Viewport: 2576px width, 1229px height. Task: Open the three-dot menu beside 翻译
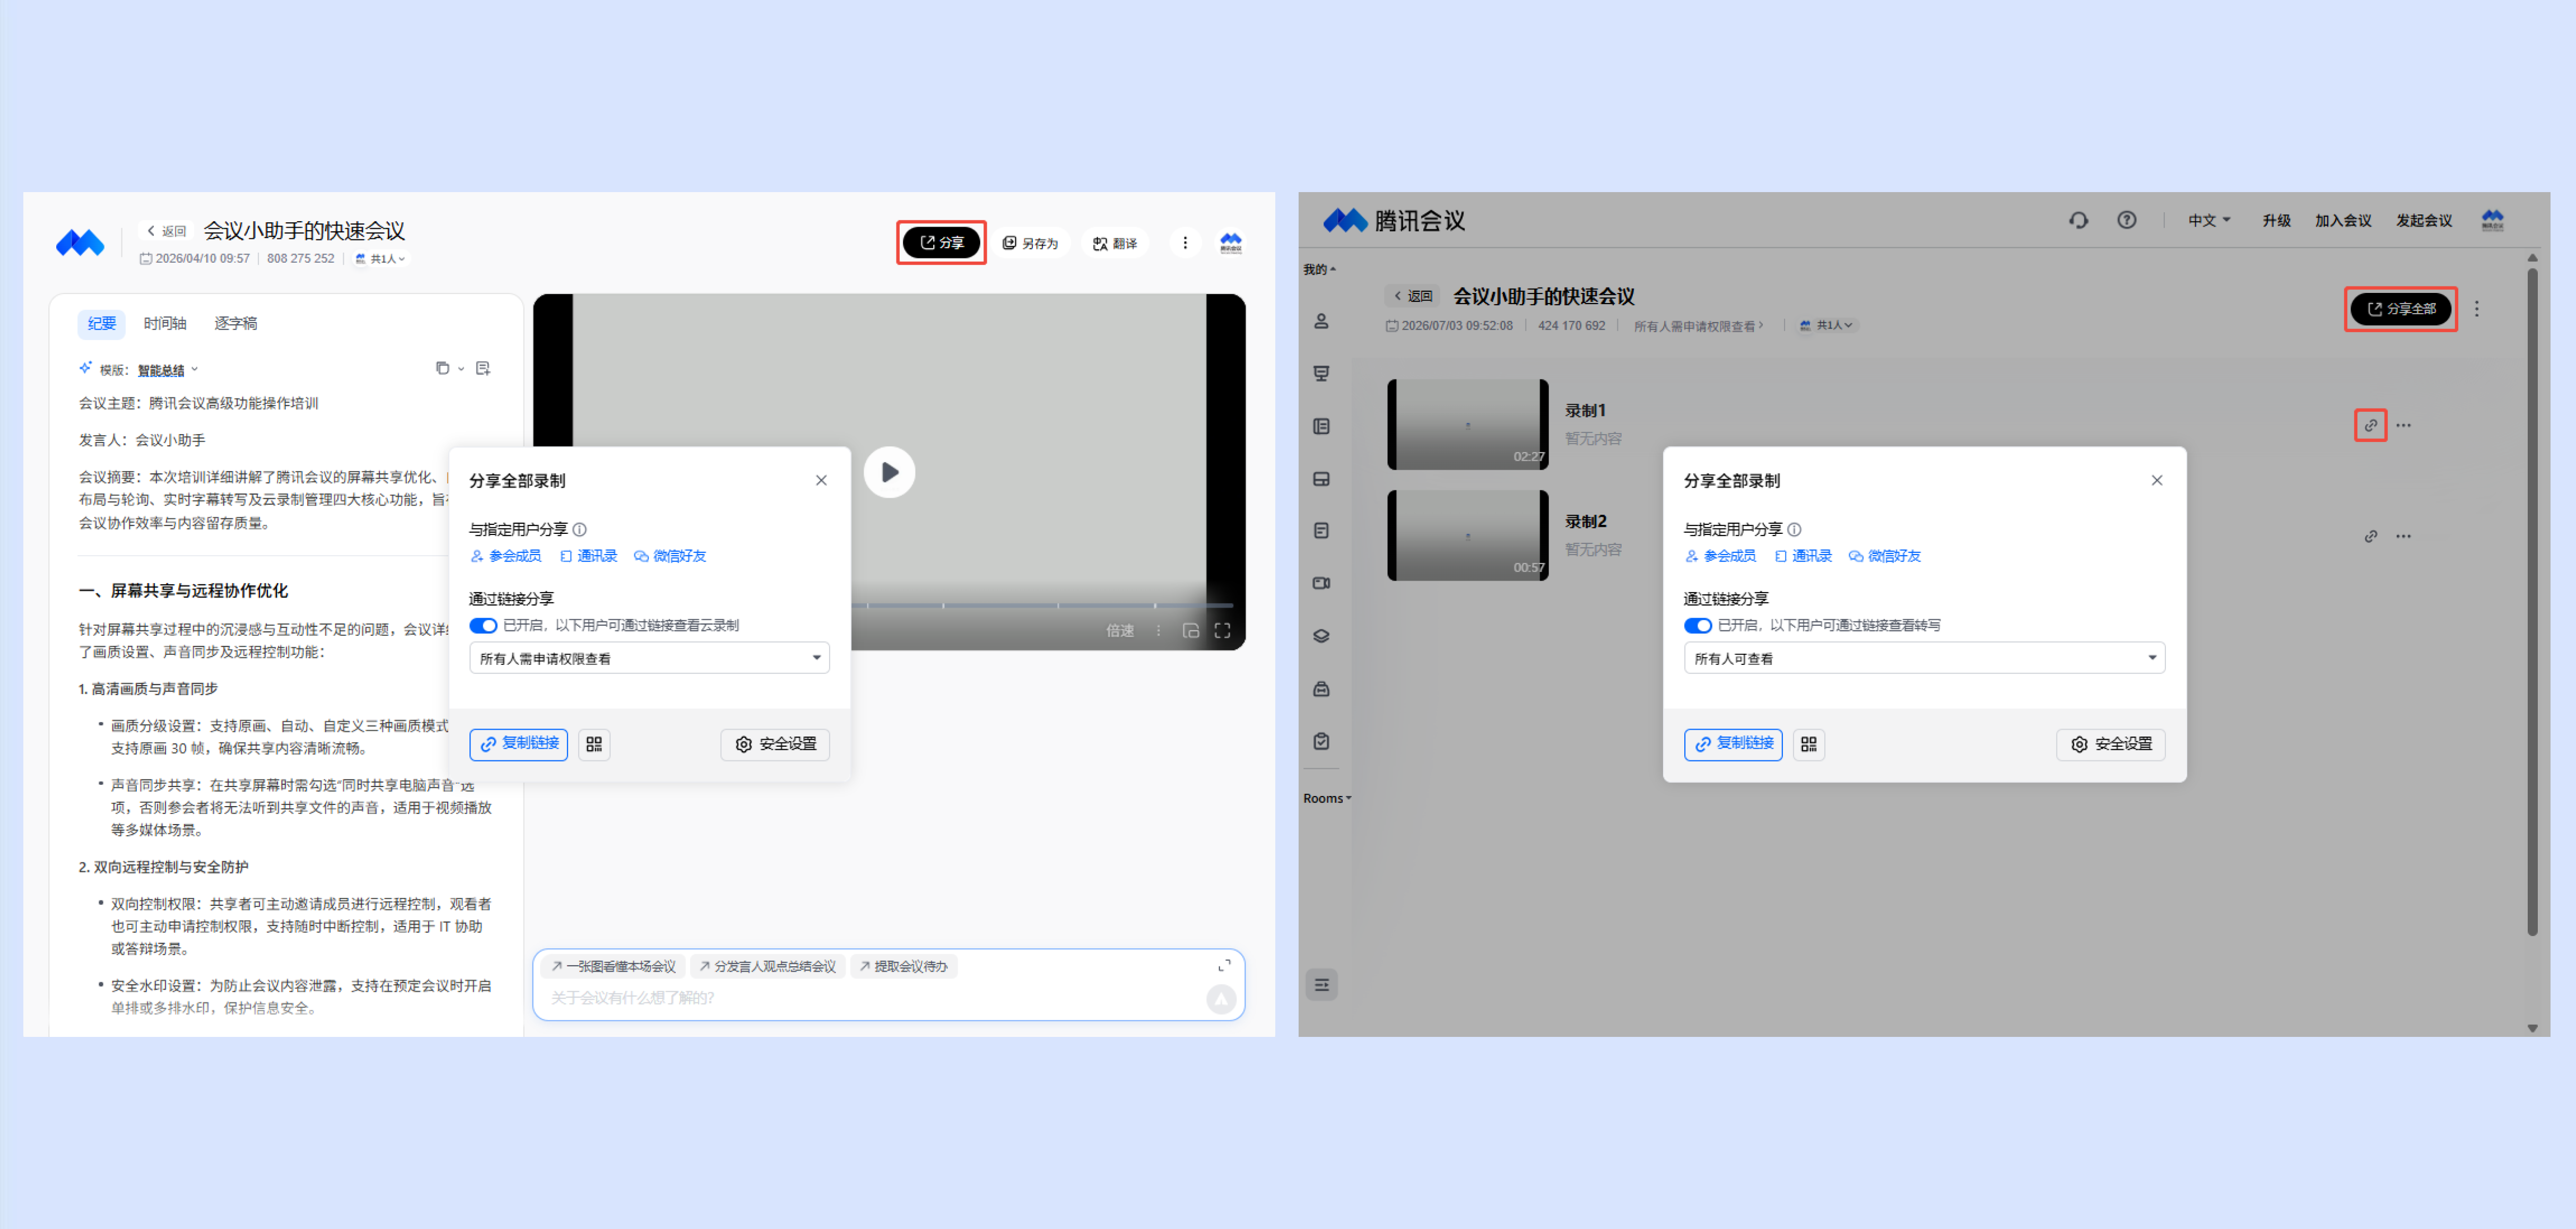pyautogui.click(x=1185, y=243)
